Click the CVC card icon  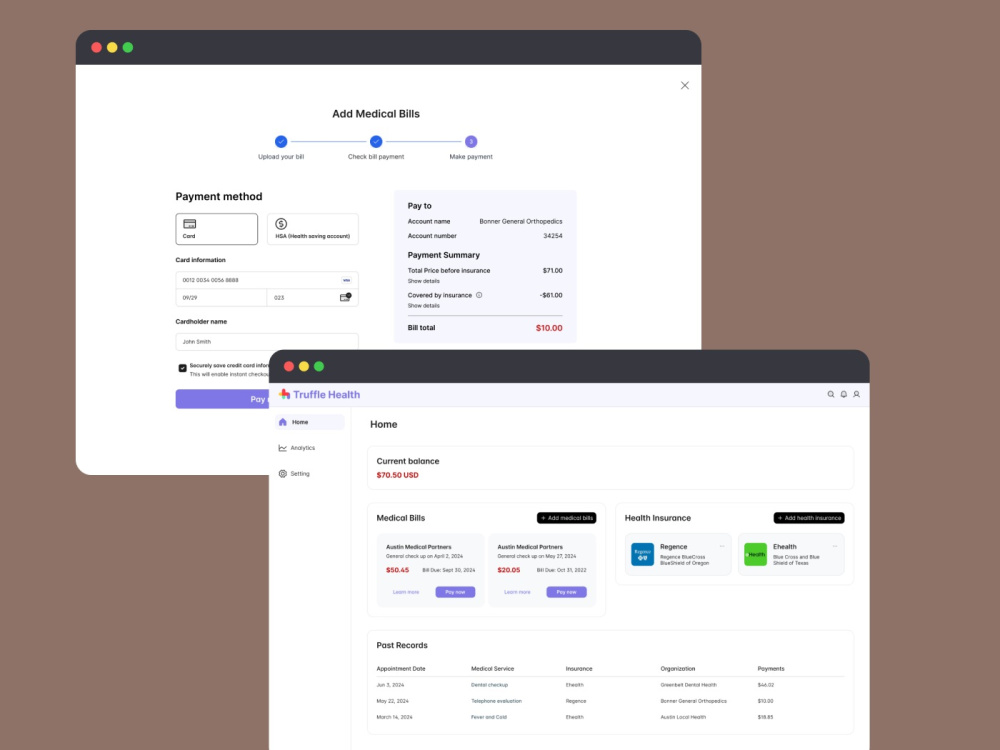pyautogui.click(x=345, y=297)
